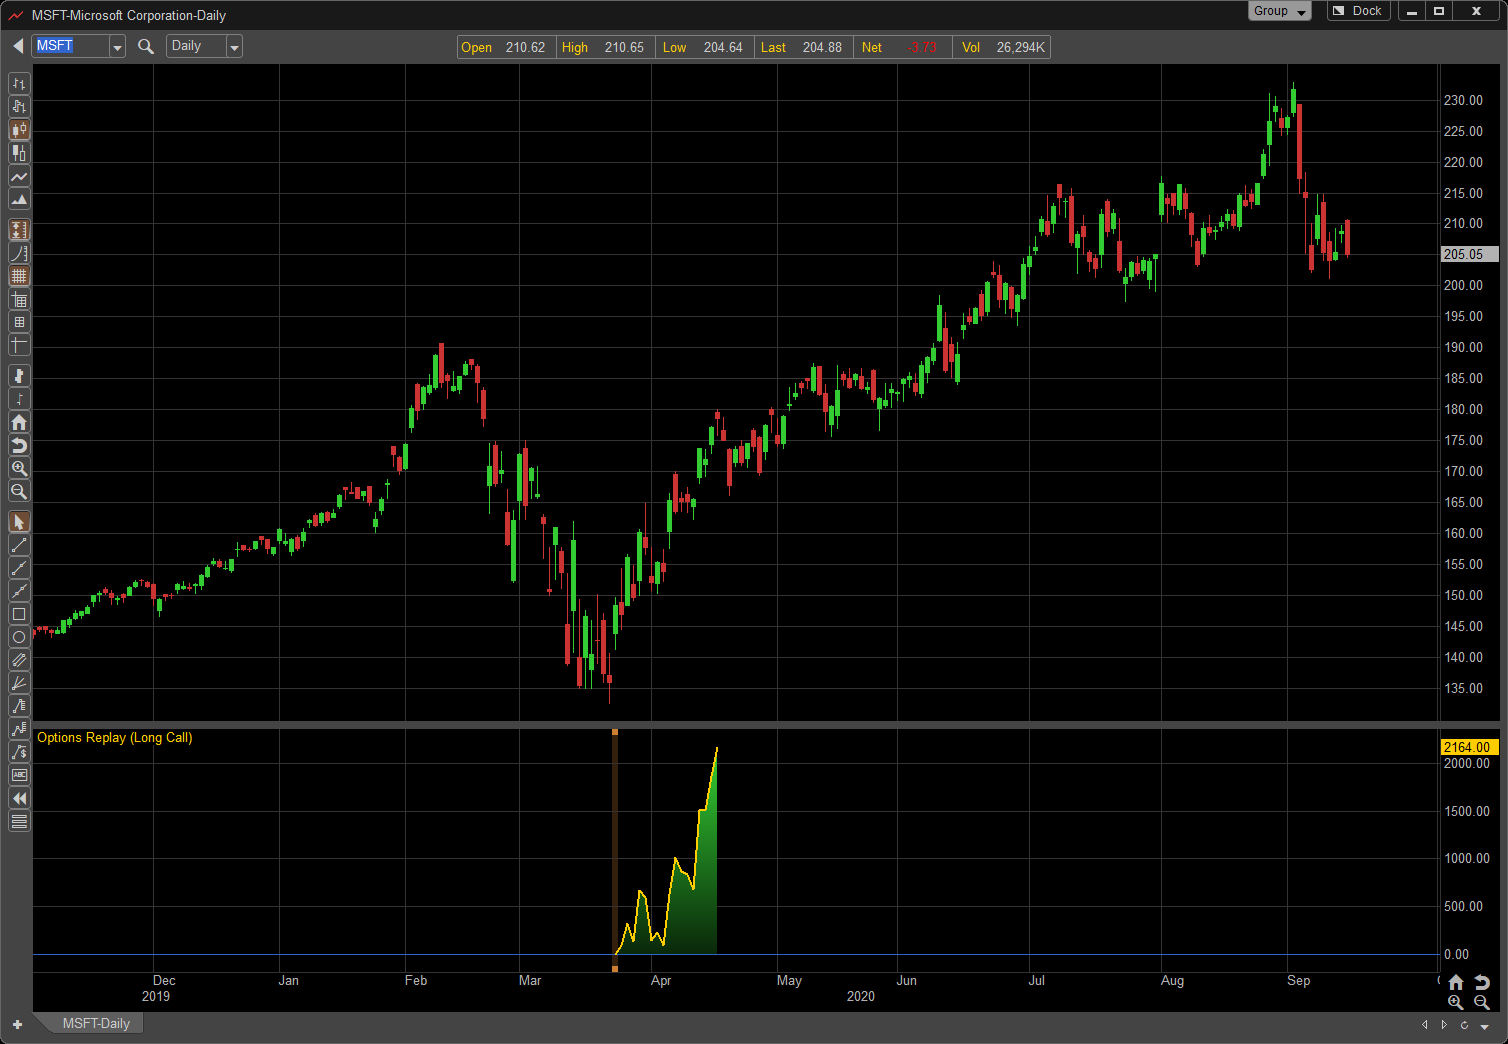The width and height of the screenshot is (1508, 1044).
Task: Click the Net -3.73 quote field
Action: (x=903, y=47)
